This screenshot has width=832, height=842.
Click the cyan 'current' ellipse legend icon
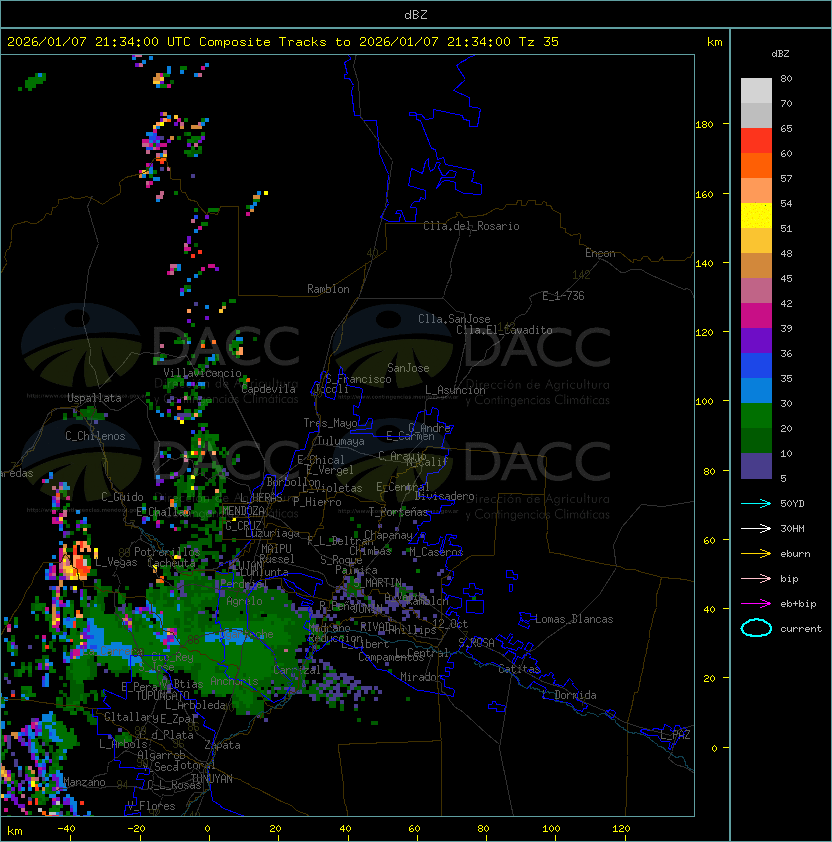pos(756,628)
